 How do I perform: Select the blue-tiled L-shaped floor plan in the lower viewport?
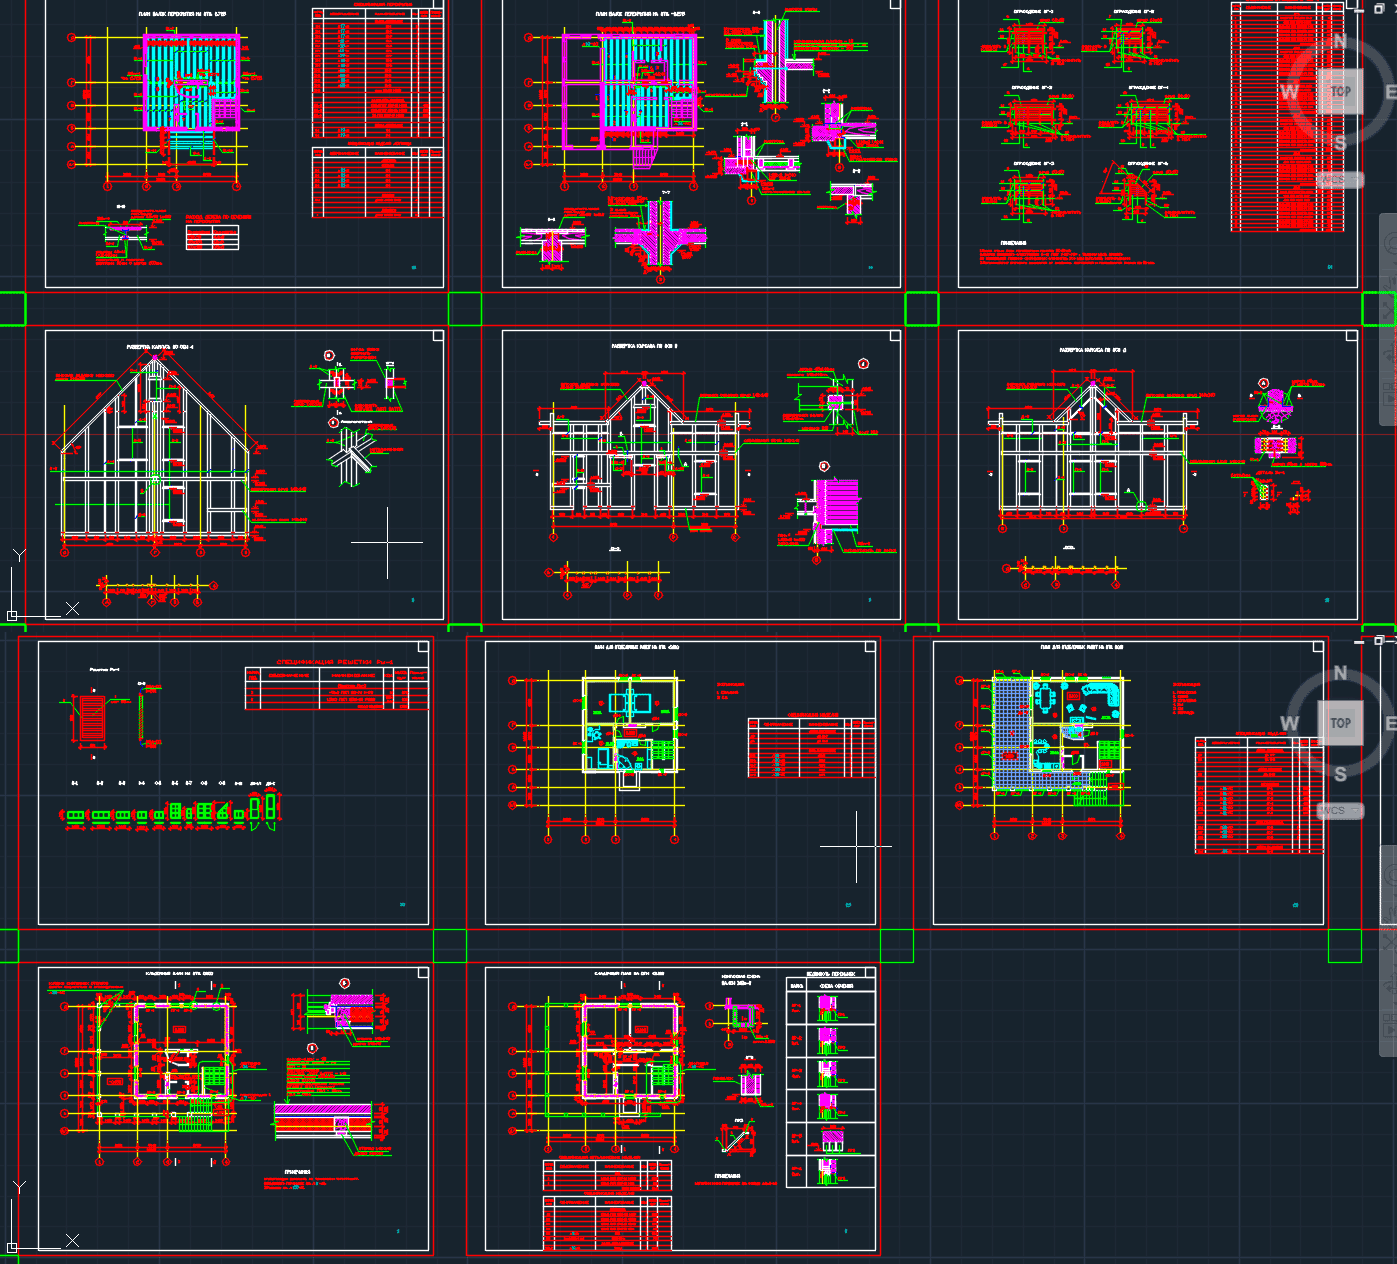pos(1060,732)
